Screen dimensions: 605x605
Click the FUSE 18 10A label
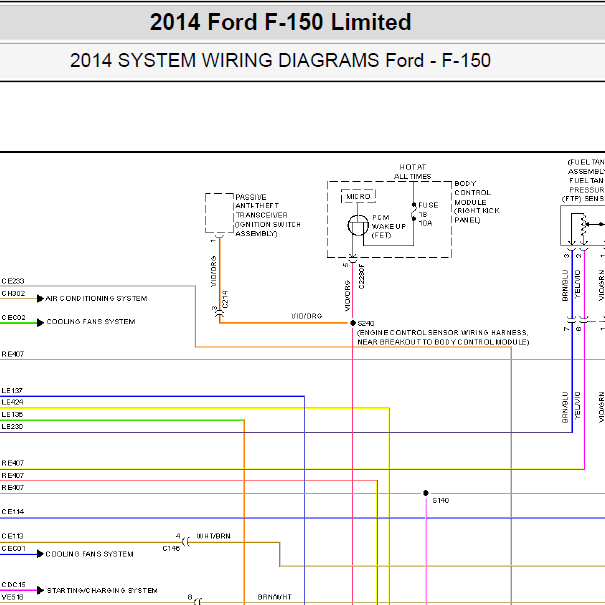428,214
